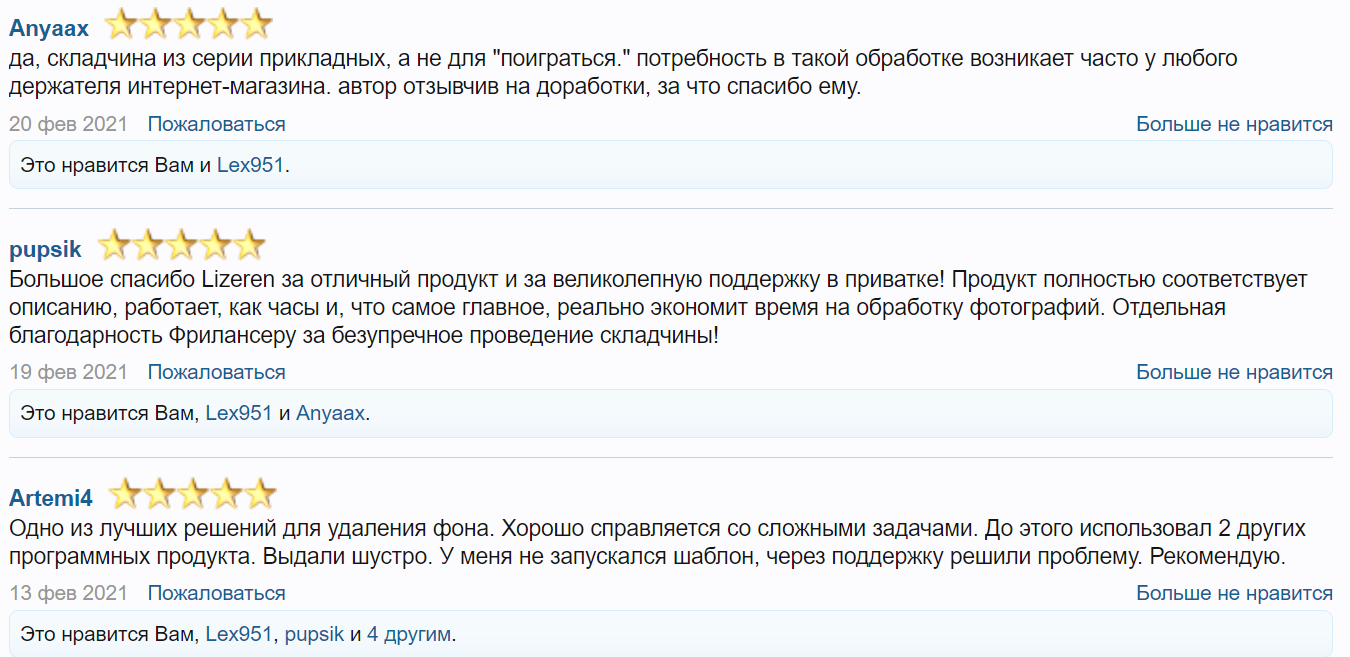This screenshot has height=657, width=1350.
Task: Open pupsik link in Artemi4's likes list
Action: 314,634
